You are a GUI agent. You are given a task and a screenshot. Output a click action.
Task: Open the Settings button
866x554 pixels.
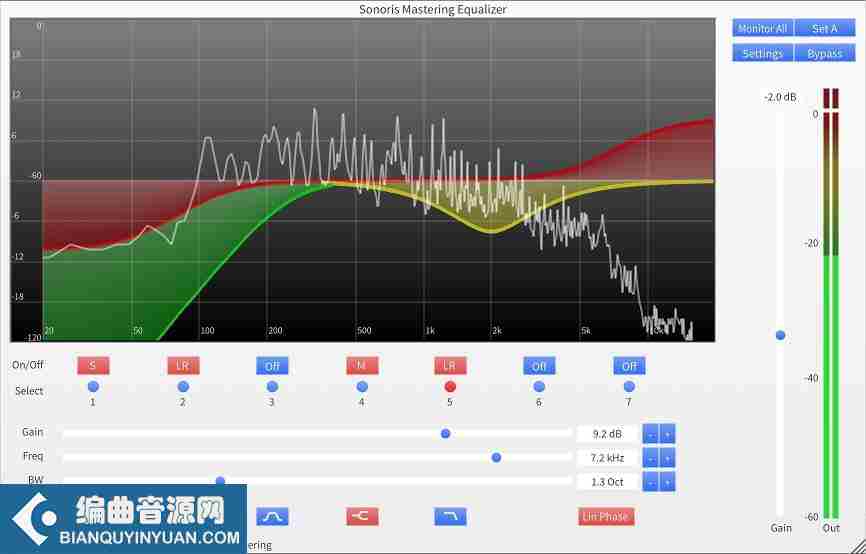click(x=763, y=53)
